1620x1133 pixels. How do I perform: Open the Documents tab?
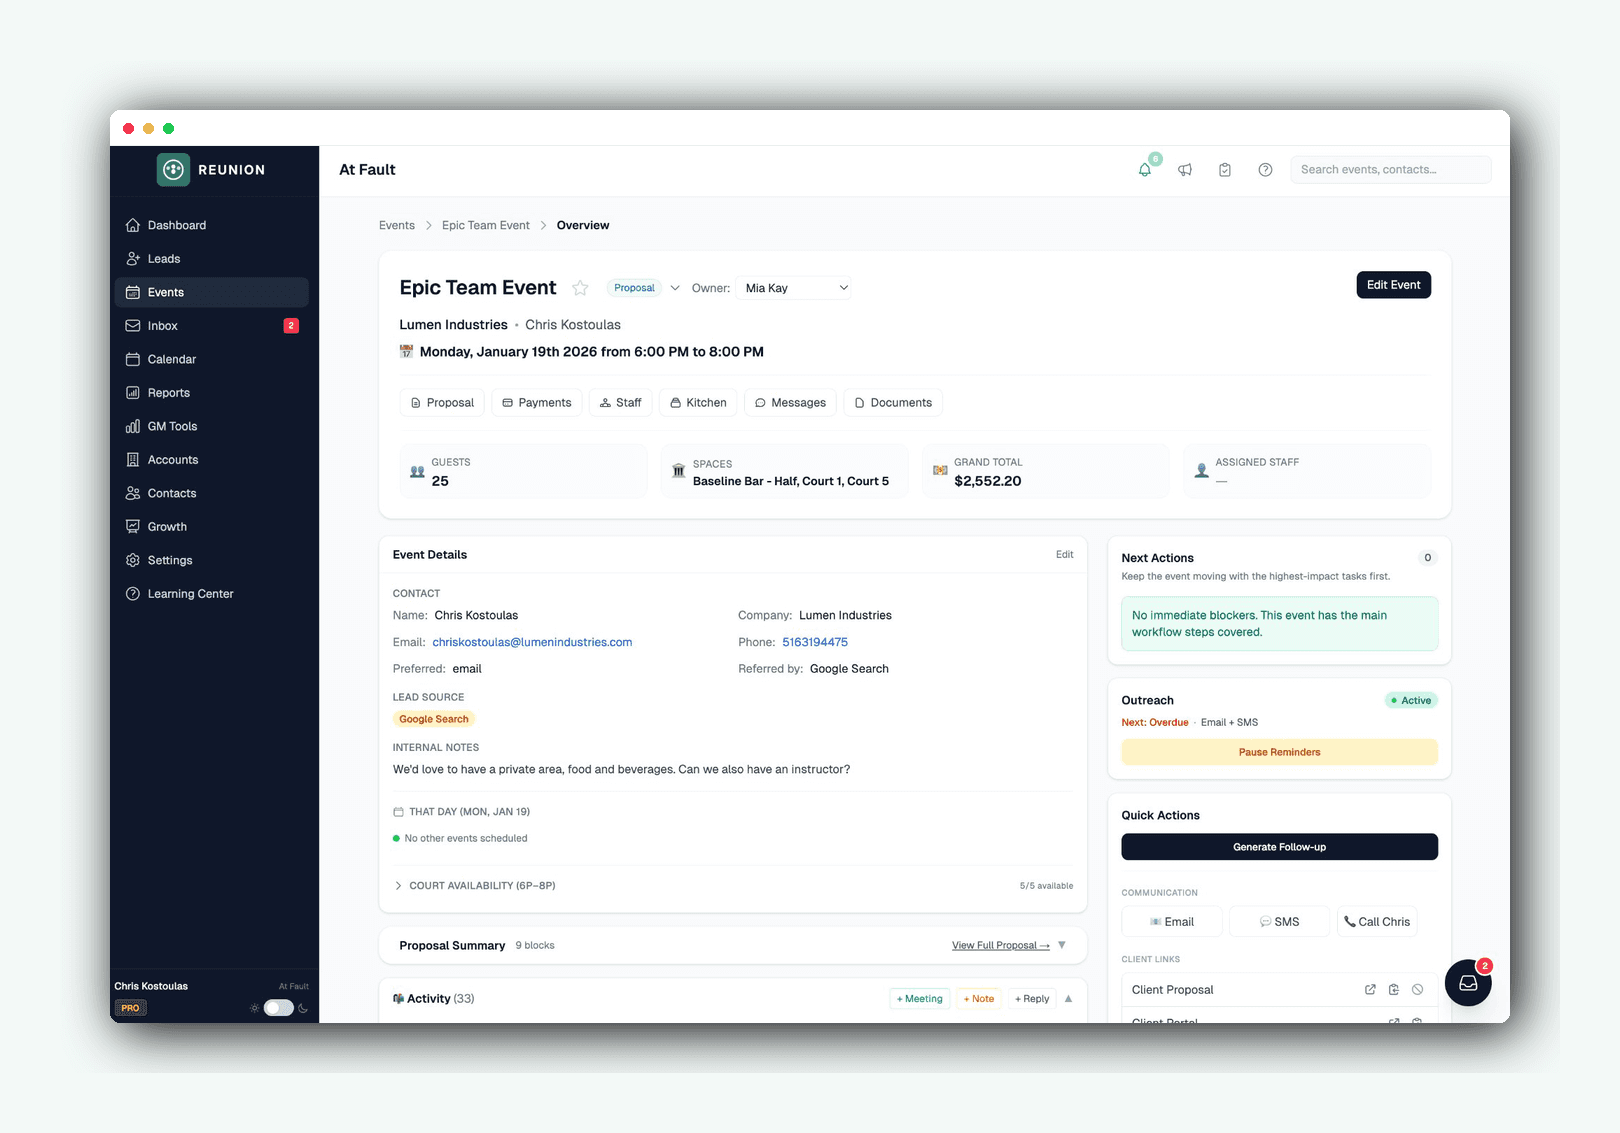tap(893, 403)
